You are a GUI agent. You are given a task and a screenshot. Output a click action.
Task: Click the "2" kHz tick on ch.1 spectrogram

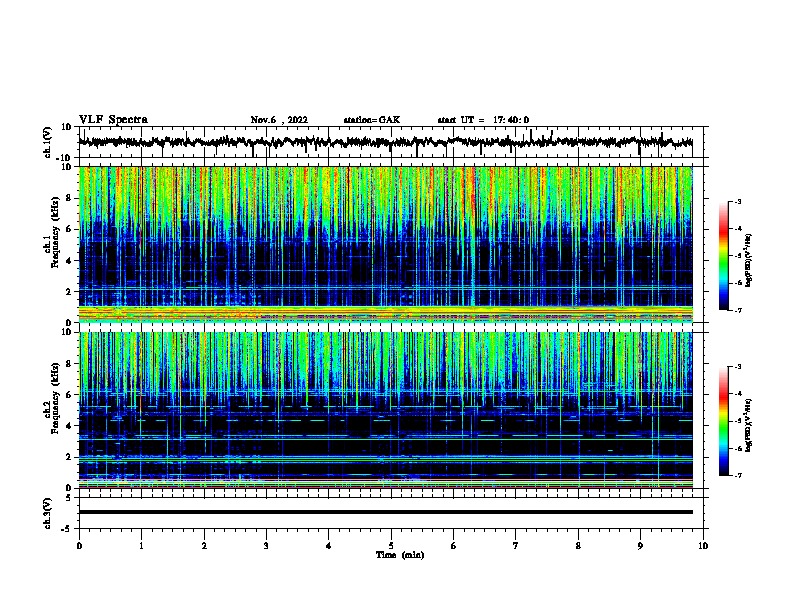[69, 291]
